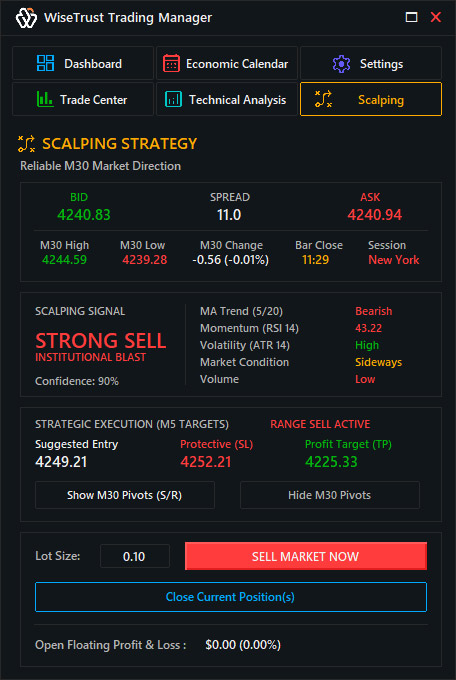Select the Suggested Entry value 4249.21

point(61,462)
